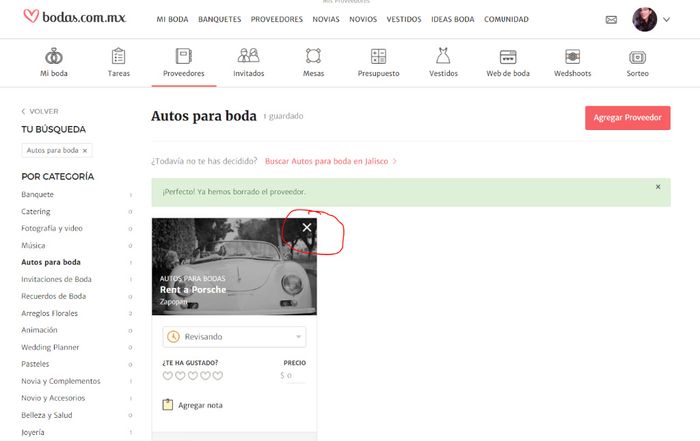The image size is (700, 441).
Task: Open the Tareas checklist icon
Action: pyautogui.click(x=118, y=56)
